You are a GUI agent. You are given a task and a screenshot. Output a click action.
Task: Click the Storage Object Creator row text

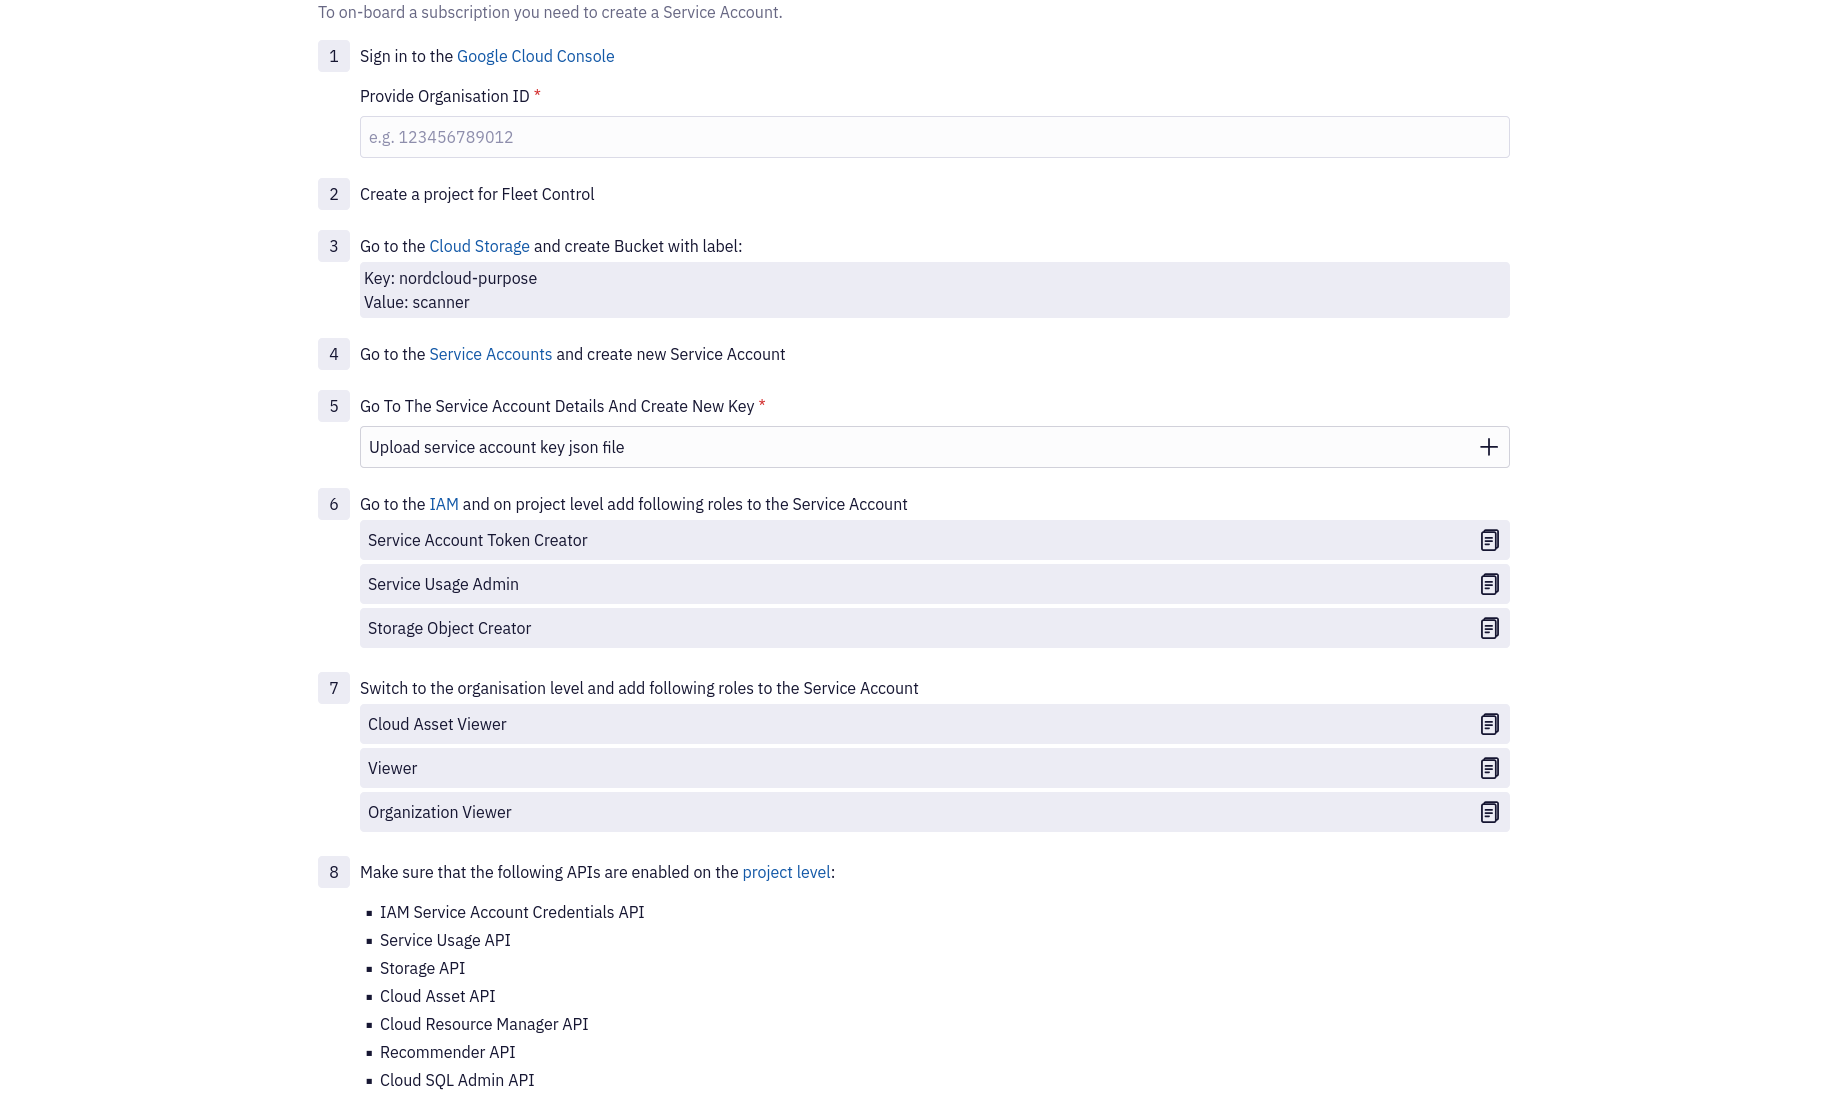pyautogui.click(x=449, y=628)
